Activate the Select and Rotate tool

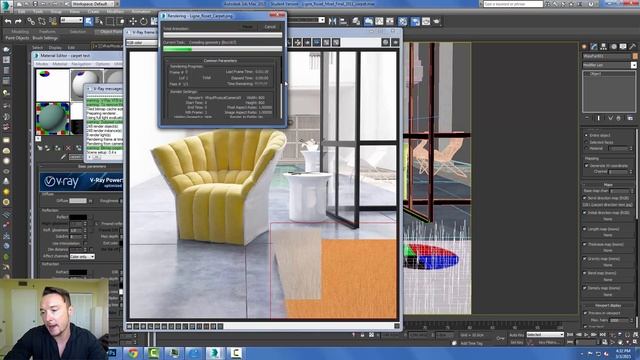[x=143, y=21]
